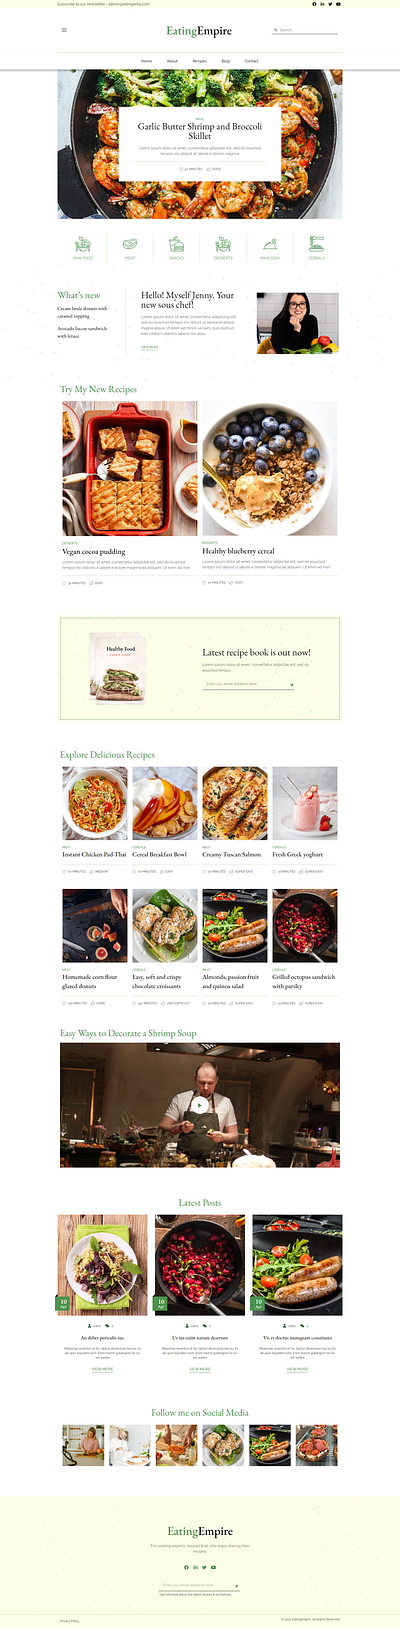The image size is (400, 1628).
Task: Open the Vegan cocoa pudding recipe title
Action: pyautogui.click(x=94, y=551)
